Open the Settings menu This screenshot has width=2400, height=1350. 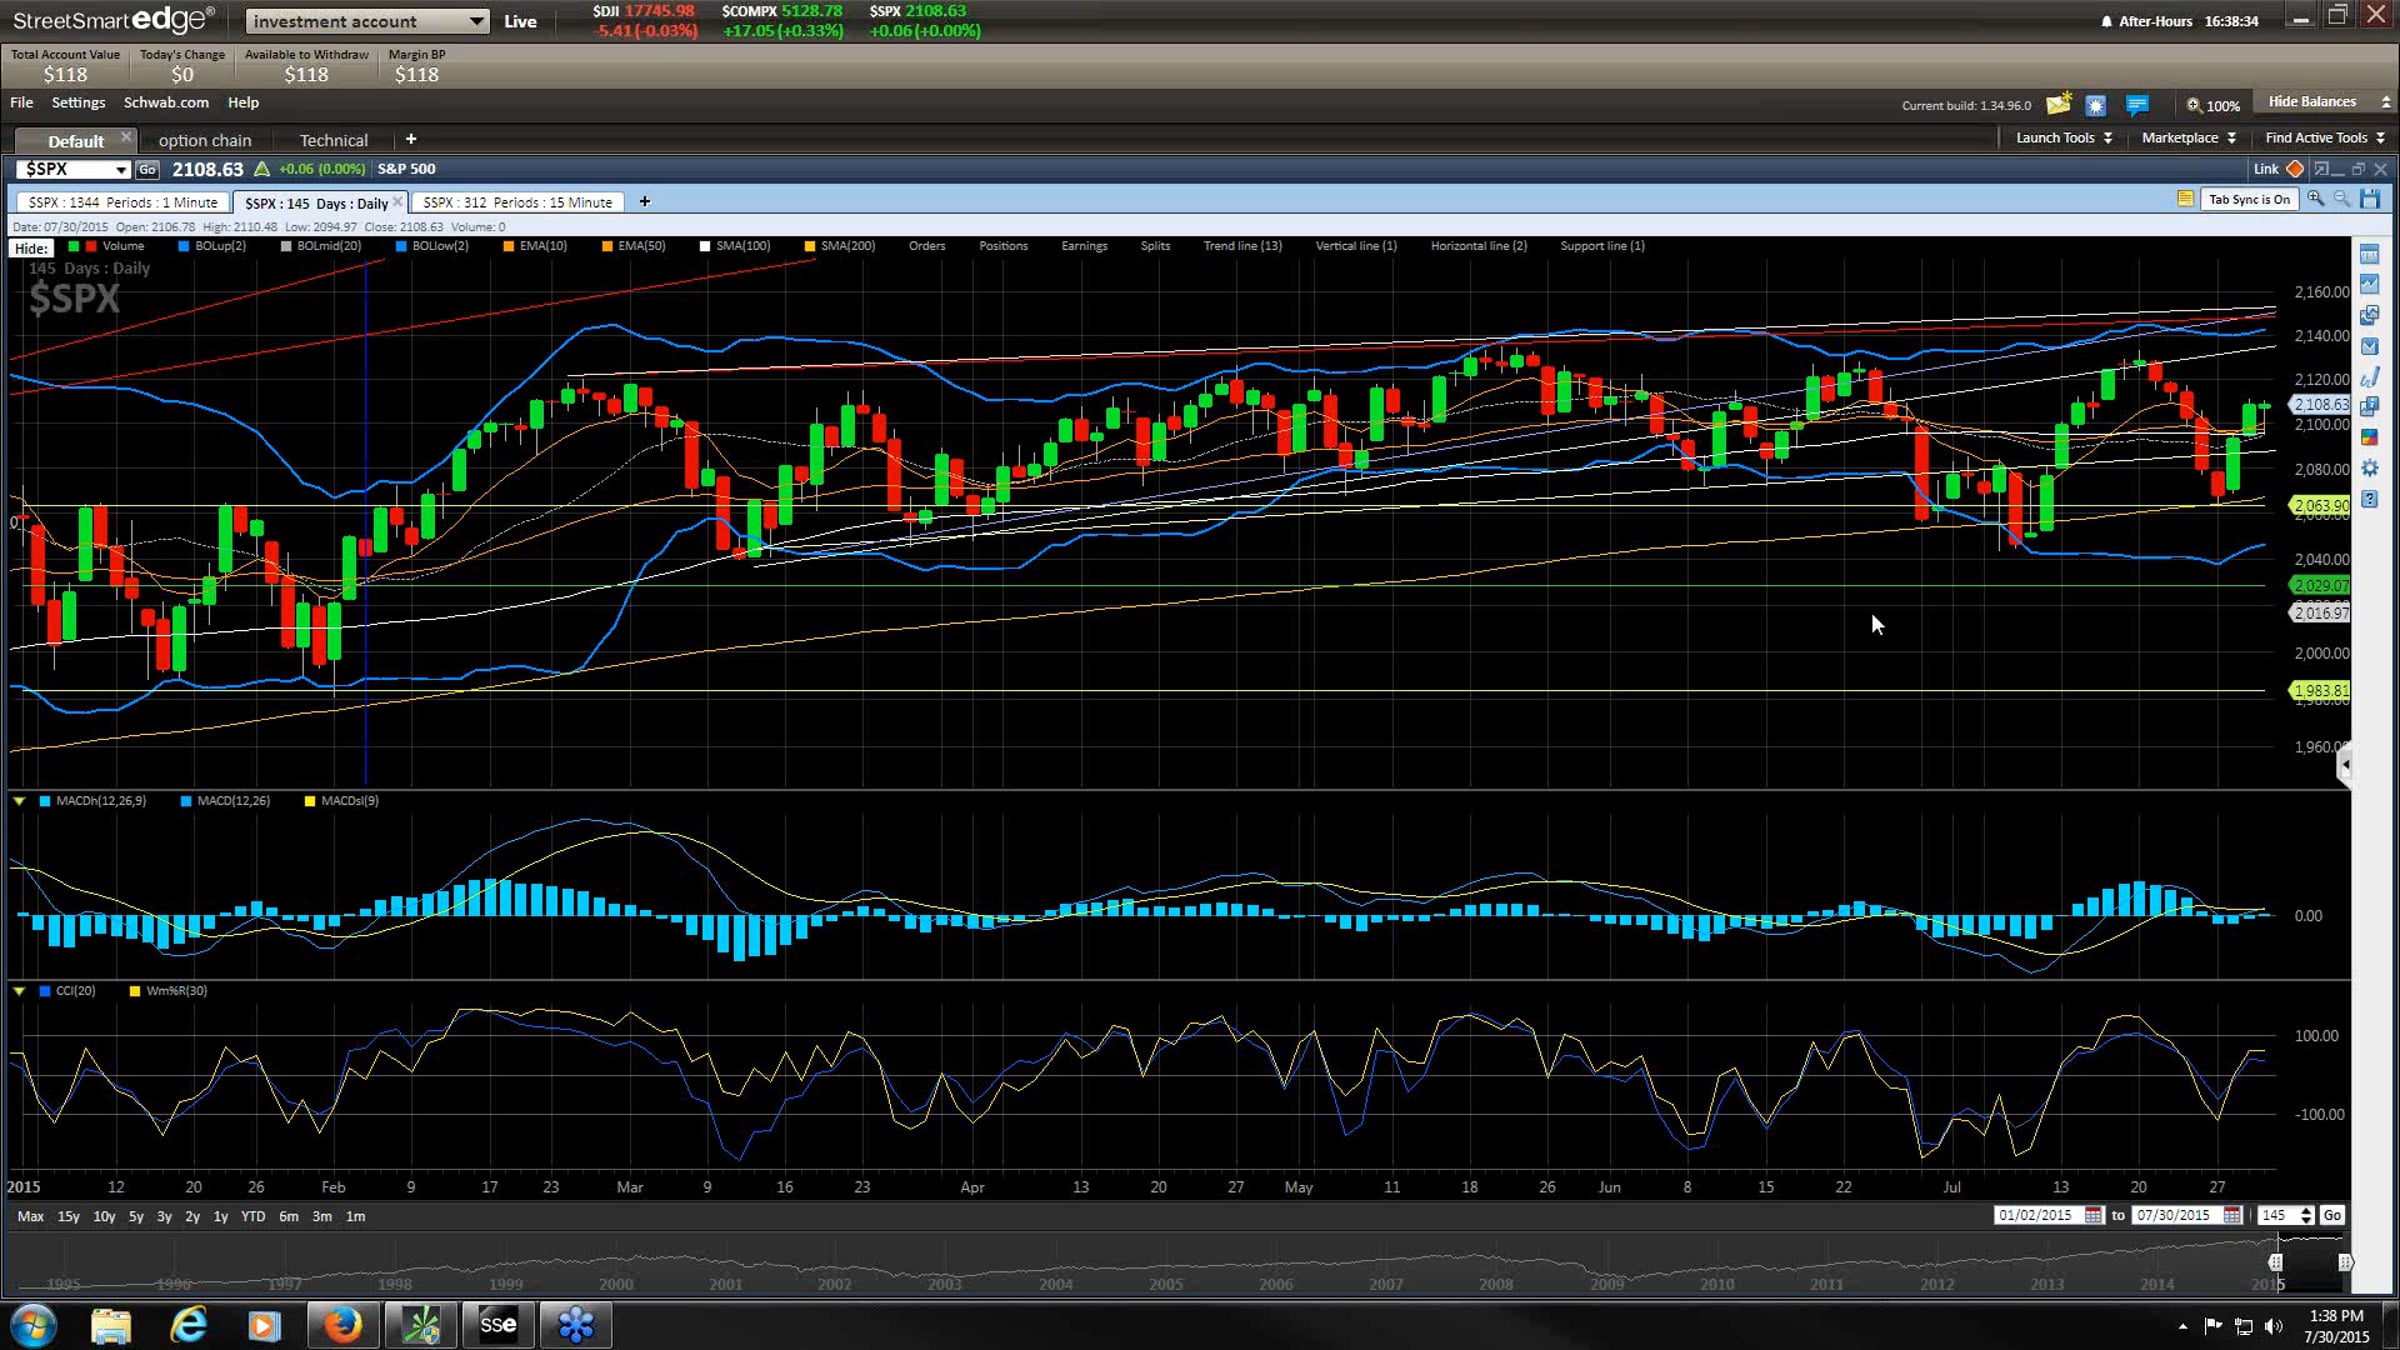78,102
